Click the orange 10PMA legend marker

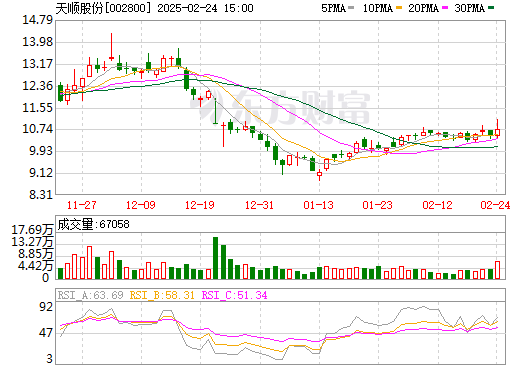coord(398,7)
